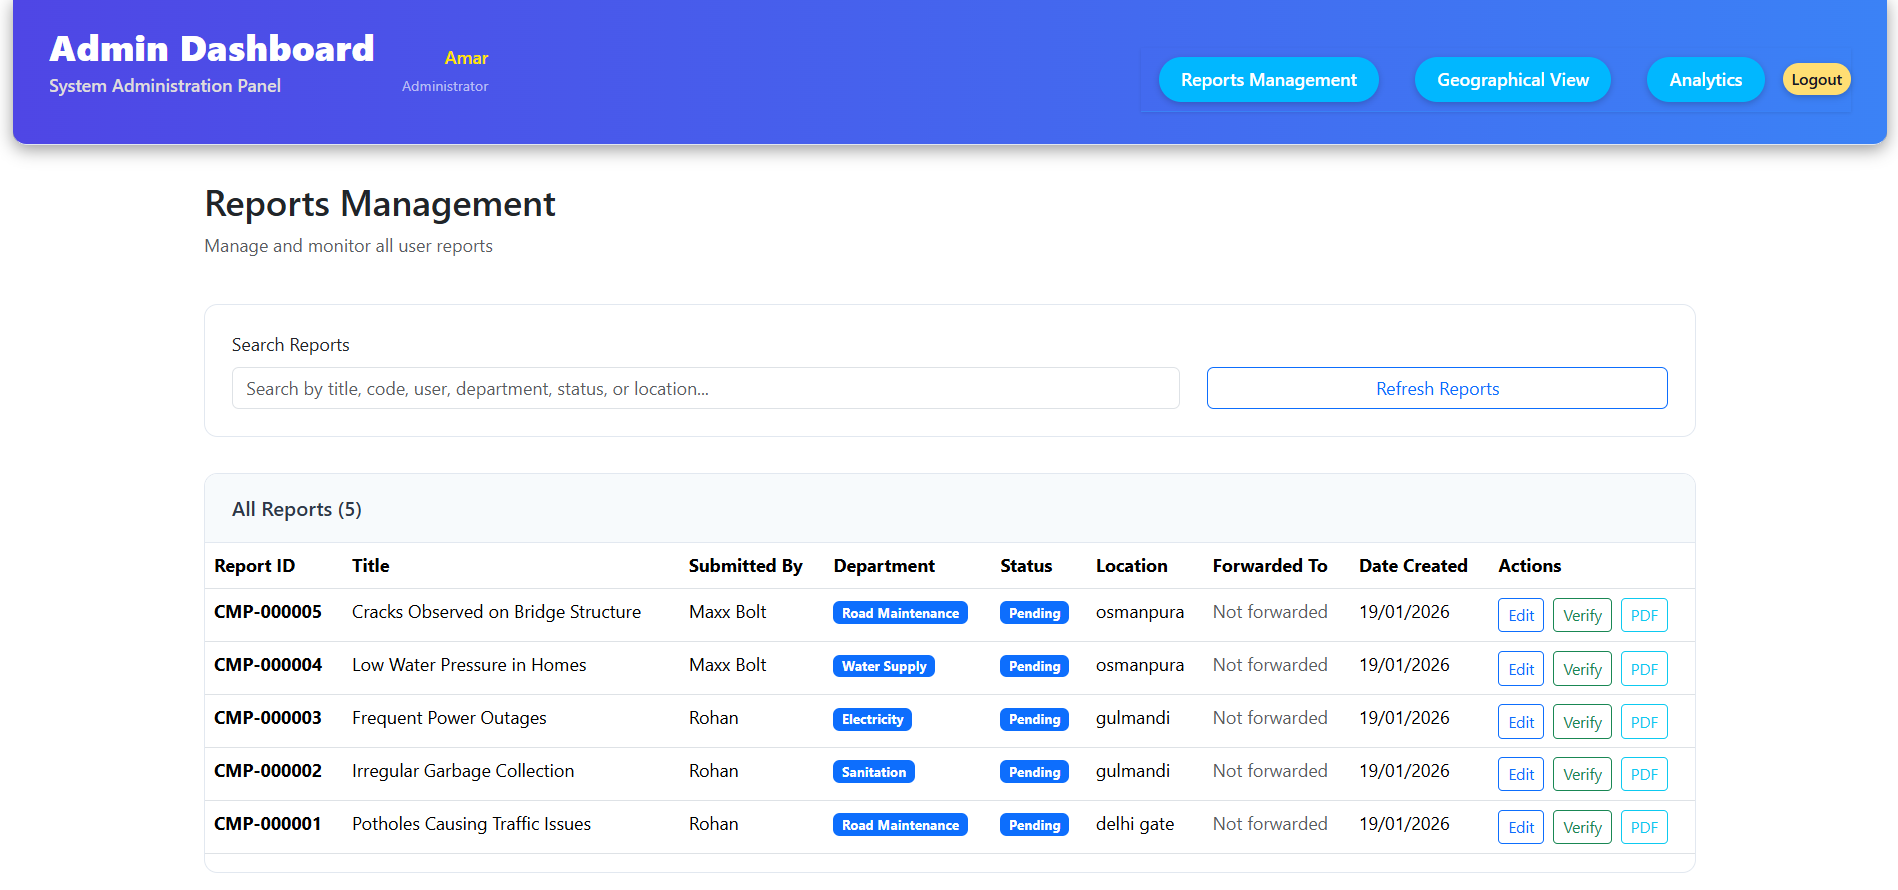
Task: Open the Analytics section
Action: [x=1705, y=80]
